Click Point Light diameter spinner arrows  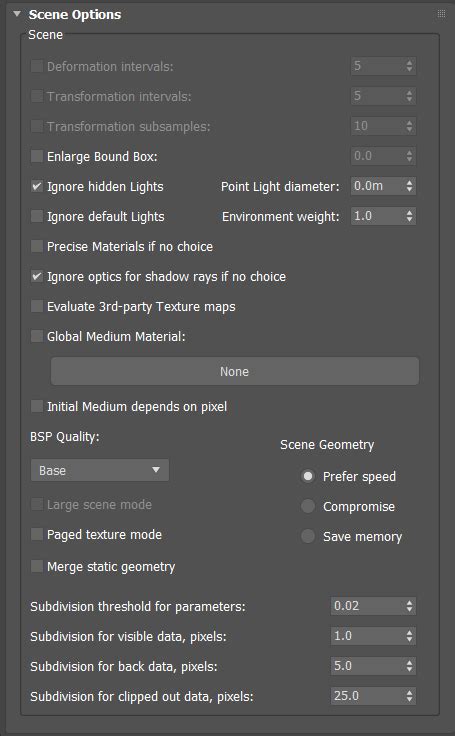click(x=409, y=186)
